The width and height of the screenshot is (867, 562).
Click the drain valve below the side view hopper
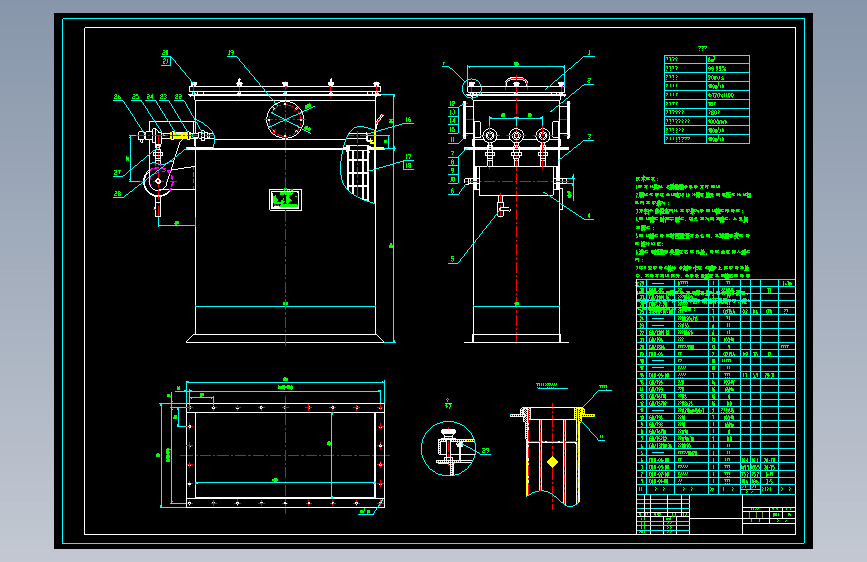click(x=502, y=206)
